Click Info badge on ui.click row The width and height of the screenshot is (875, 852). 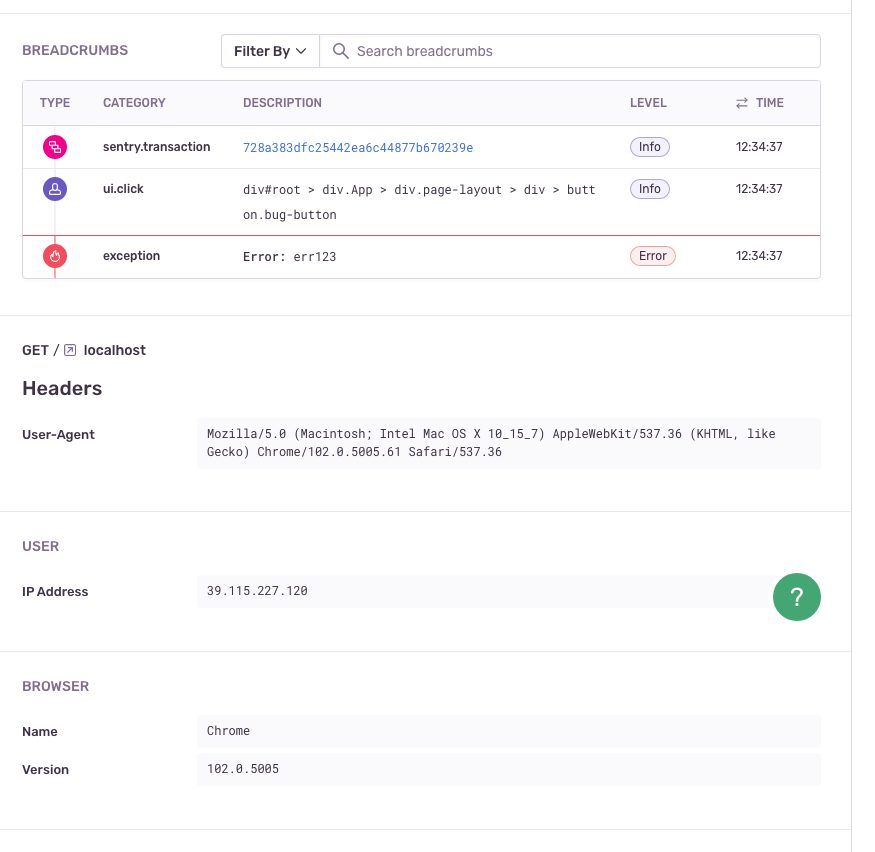pyautogui.click(x=649, y=189)
